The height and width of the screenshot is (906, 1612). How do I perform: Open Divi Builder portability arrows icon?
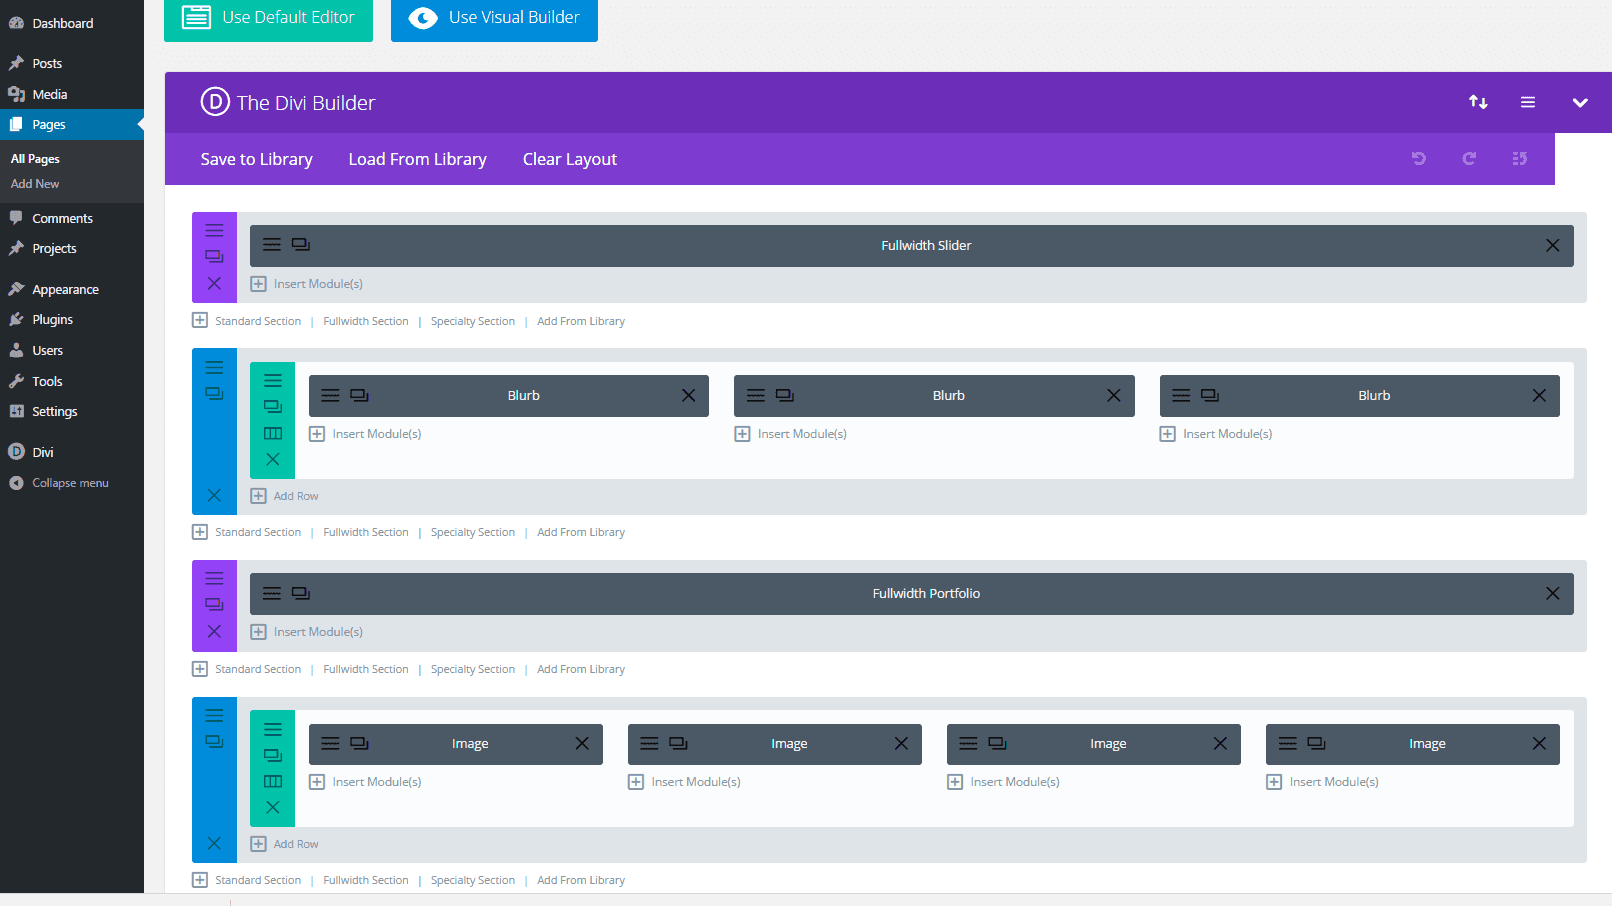(1478, 102)
